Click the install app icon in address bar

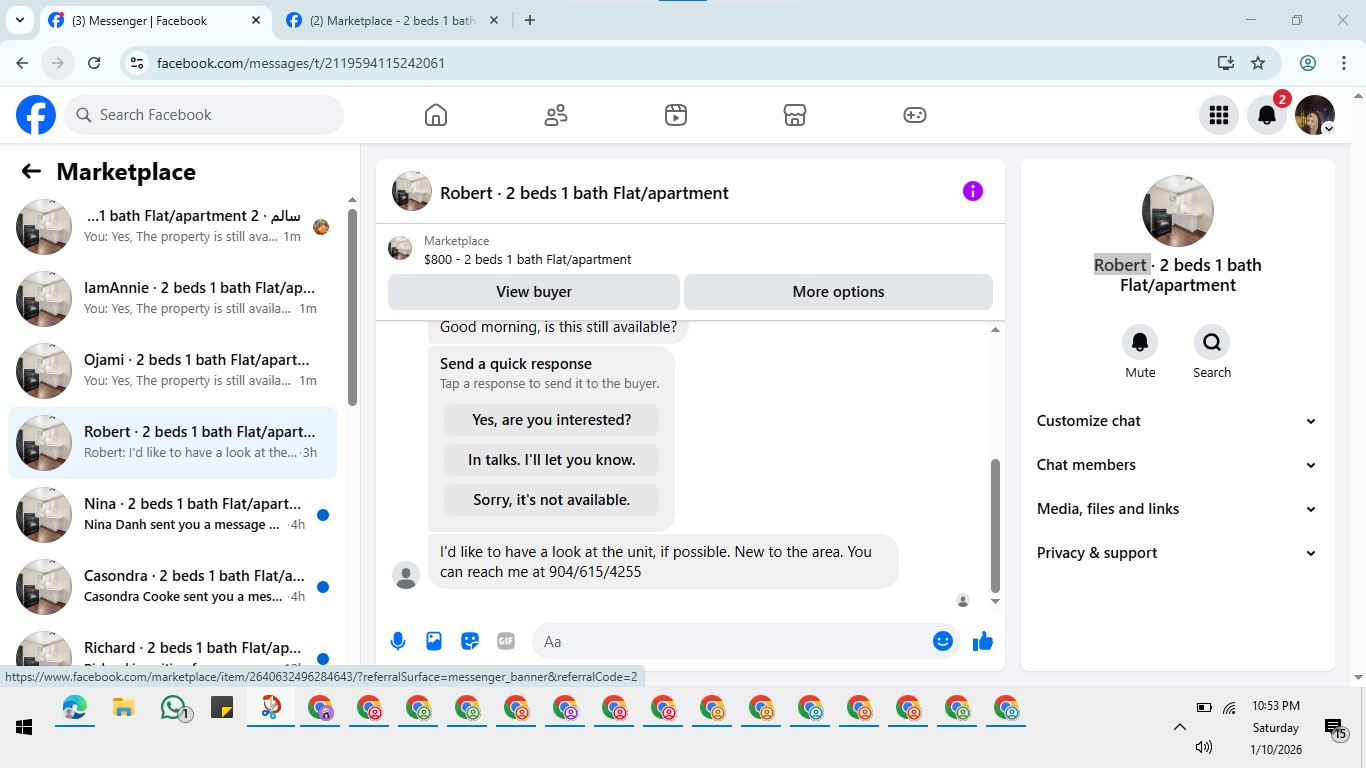point(1226,63)
